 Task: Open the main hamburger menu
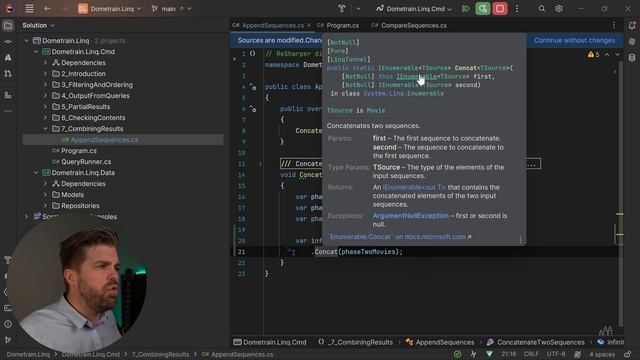29,9
